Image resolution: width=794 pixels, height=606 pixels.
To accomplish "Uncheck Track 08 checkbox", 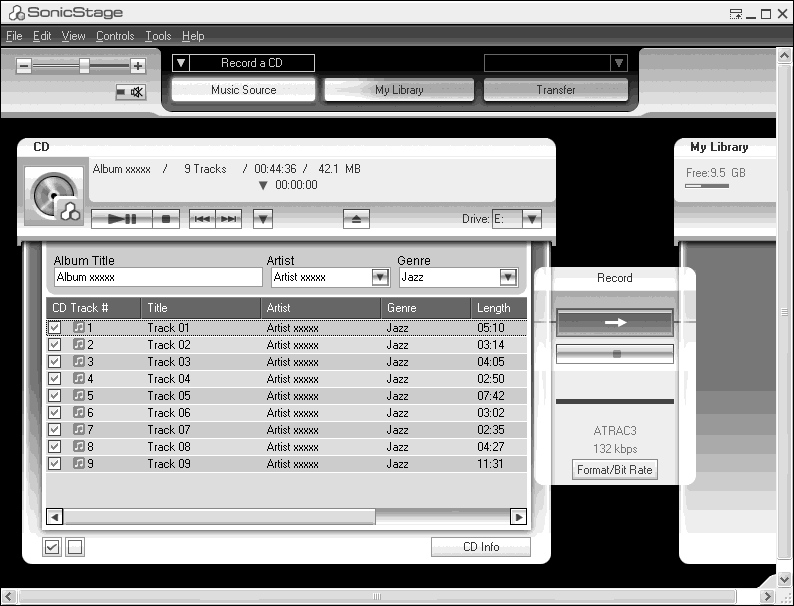I will 54,447.
